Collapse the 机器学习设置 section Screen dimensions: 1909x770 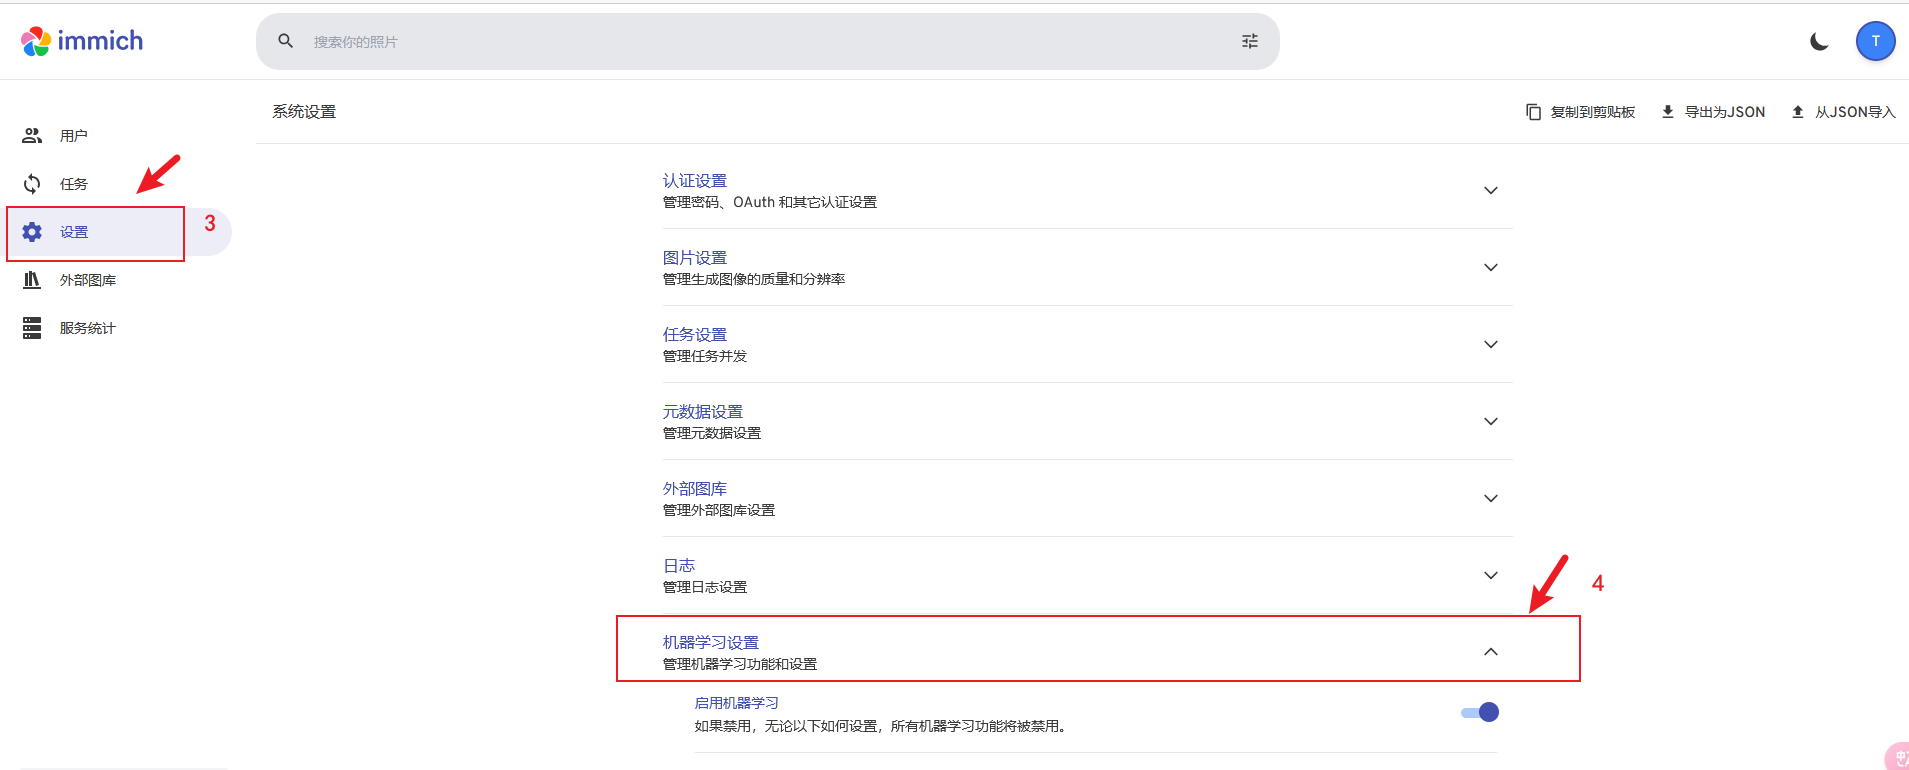pyautogui.click(x=1490, y=652)
